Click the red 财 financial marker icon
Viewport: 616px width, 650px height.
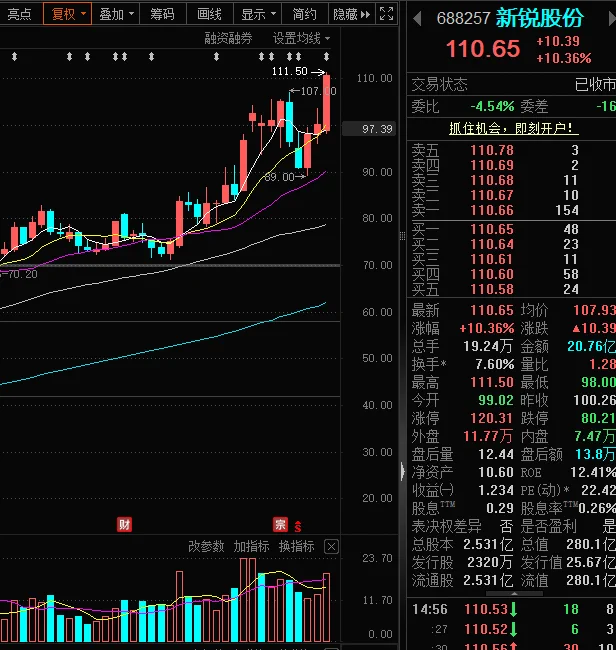click(x=124, y=524)
